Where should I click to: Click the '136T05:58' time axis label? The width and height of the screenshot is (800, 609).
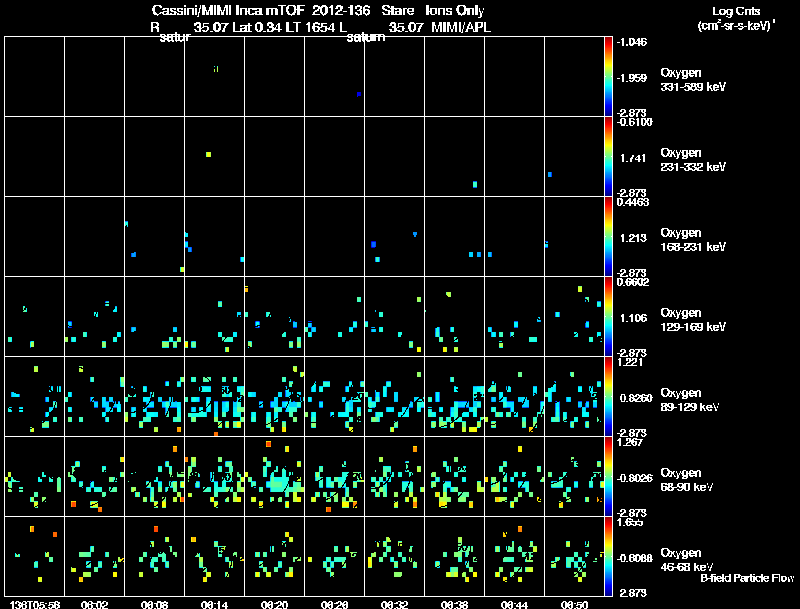click(35, 604)
